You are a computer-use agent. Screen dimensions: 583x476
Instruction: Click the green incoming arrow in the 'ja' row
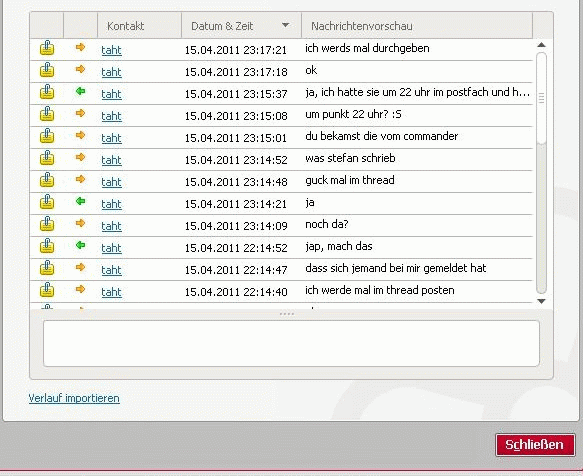pos(80,201)
